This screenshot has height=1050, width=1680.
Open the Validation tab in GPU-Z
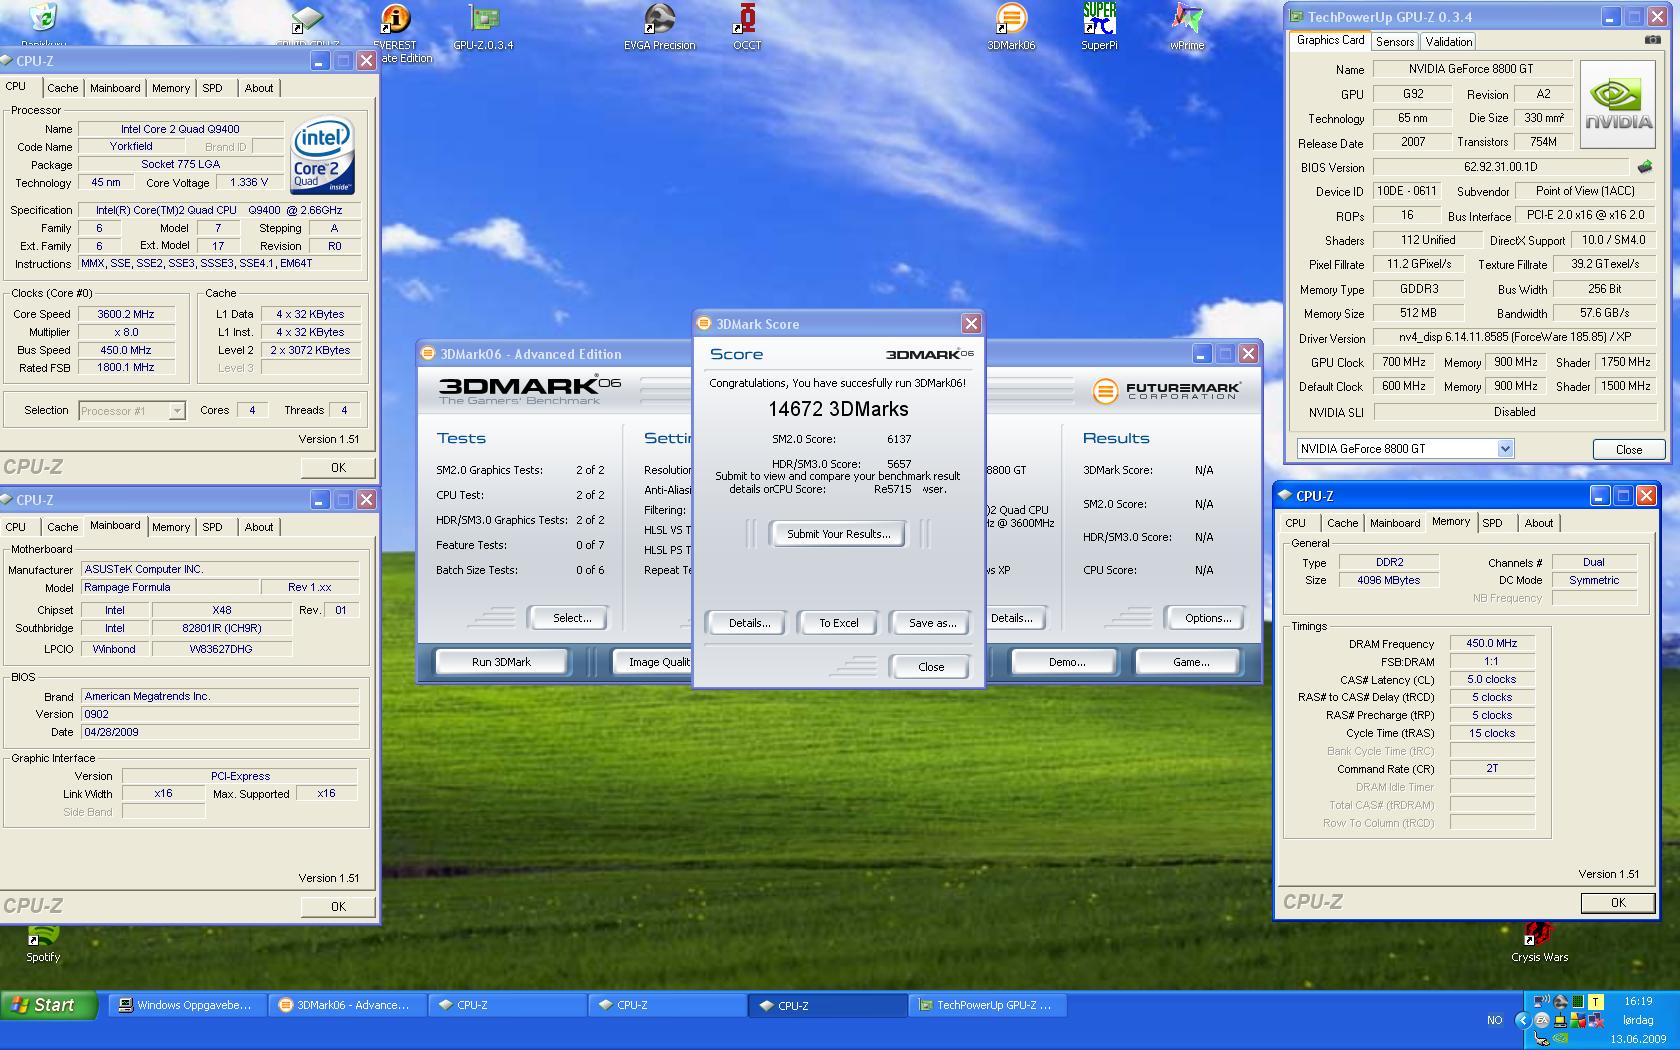pyautogui.click(x=1448, y=41)
